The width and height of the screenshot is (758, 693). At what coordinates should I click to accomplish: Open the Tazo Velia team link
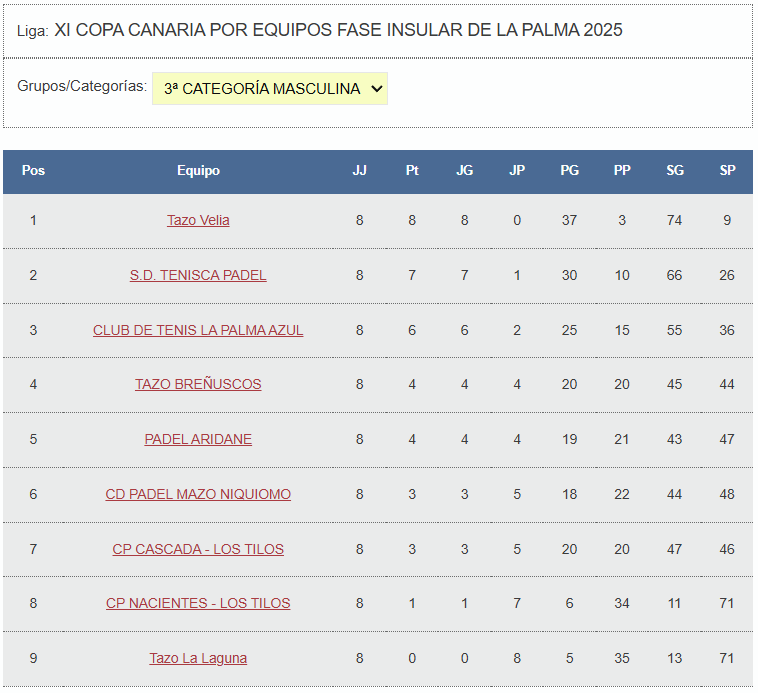click(x=198, y=220)
